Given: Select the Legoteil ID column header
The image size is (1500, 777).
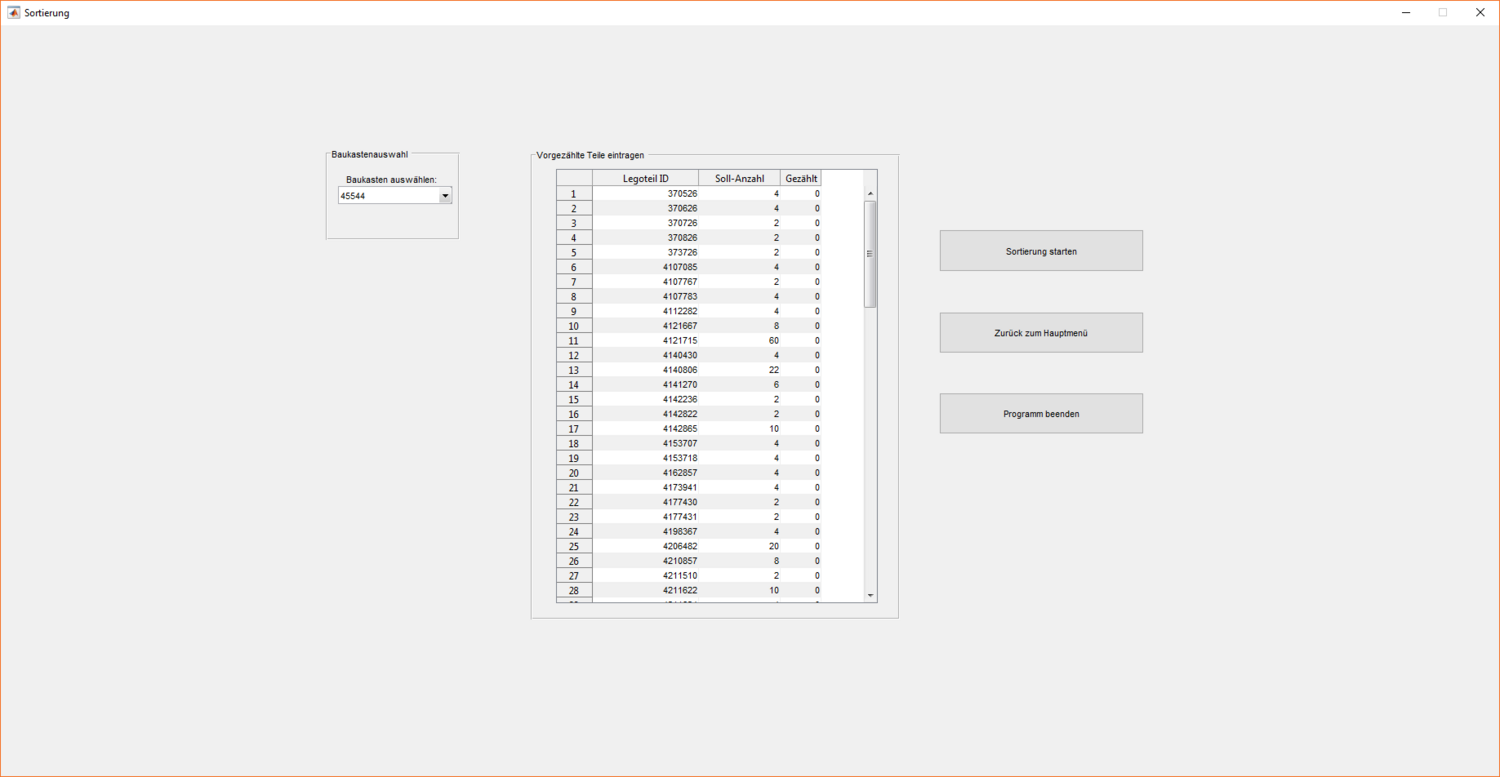Looking at the screenshot, I should click(x=645, y=178).
